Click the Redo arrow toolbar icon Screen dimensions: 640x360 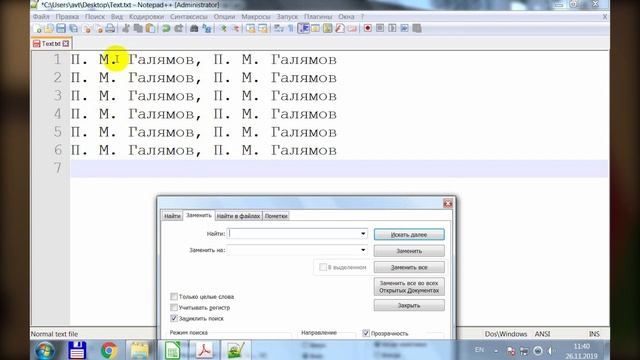pos(178,29)
